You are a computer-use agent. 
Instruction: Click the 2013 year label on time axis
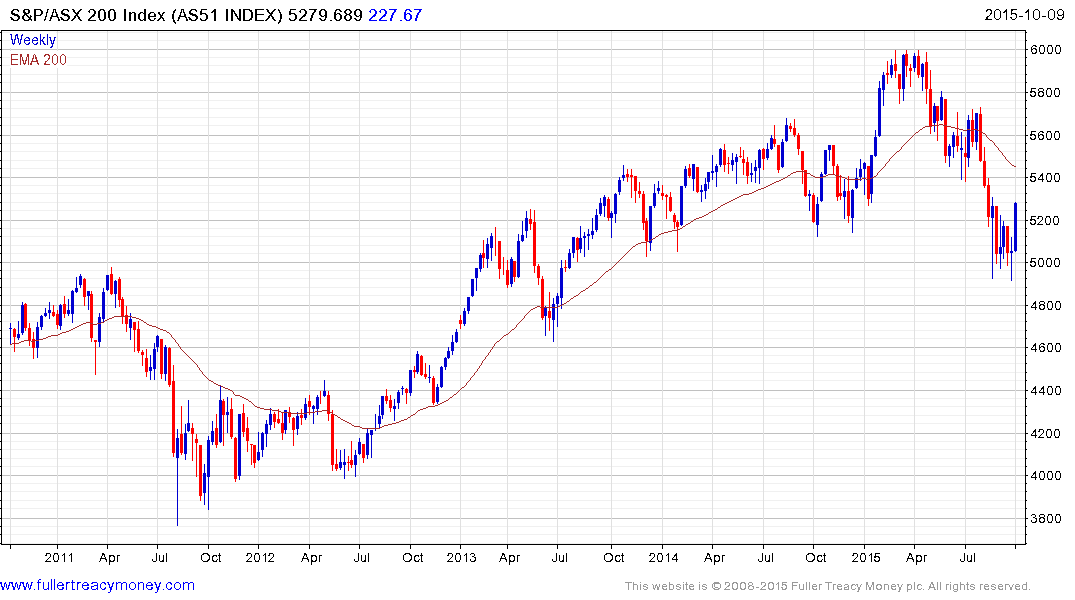point(461,557)
